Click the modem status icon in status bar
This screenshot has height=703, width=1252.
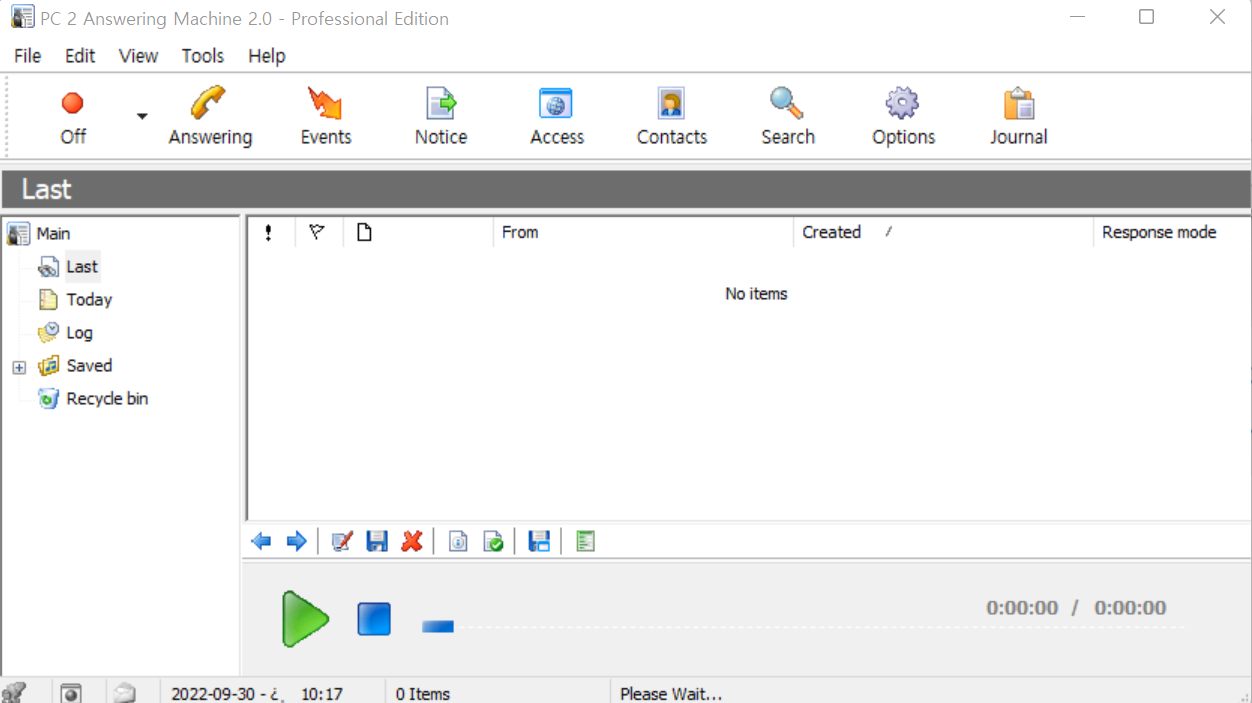[x=14, y=692]
